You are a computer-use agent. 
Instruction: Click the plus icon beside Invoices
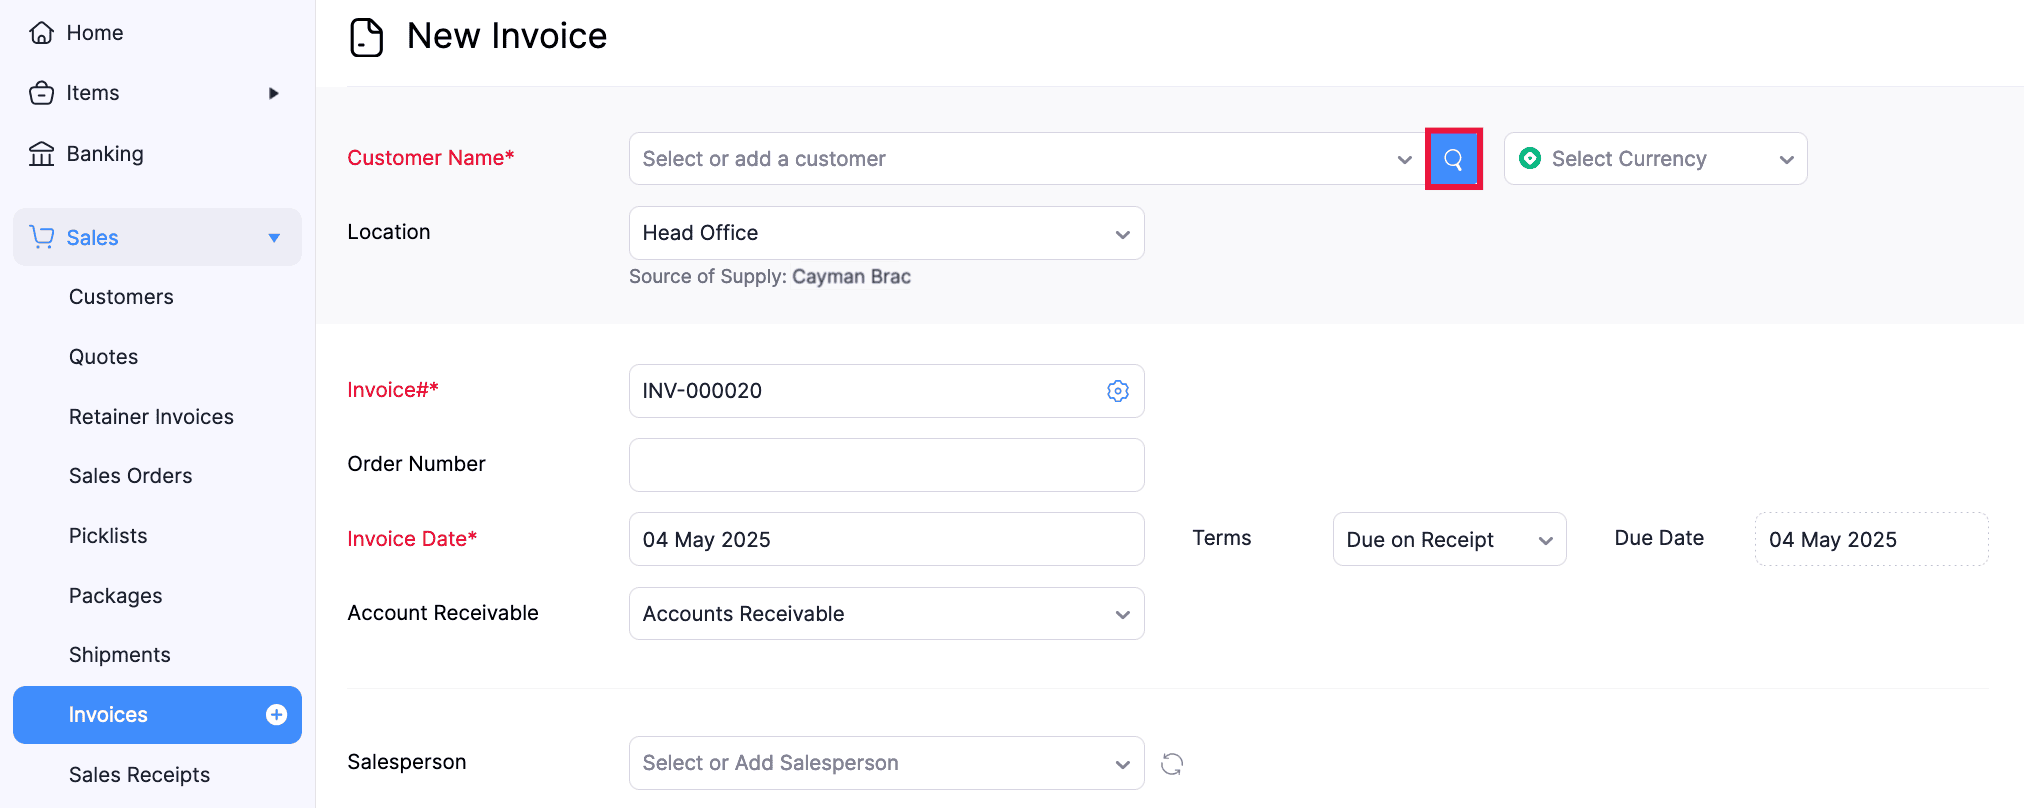point(276,715)
